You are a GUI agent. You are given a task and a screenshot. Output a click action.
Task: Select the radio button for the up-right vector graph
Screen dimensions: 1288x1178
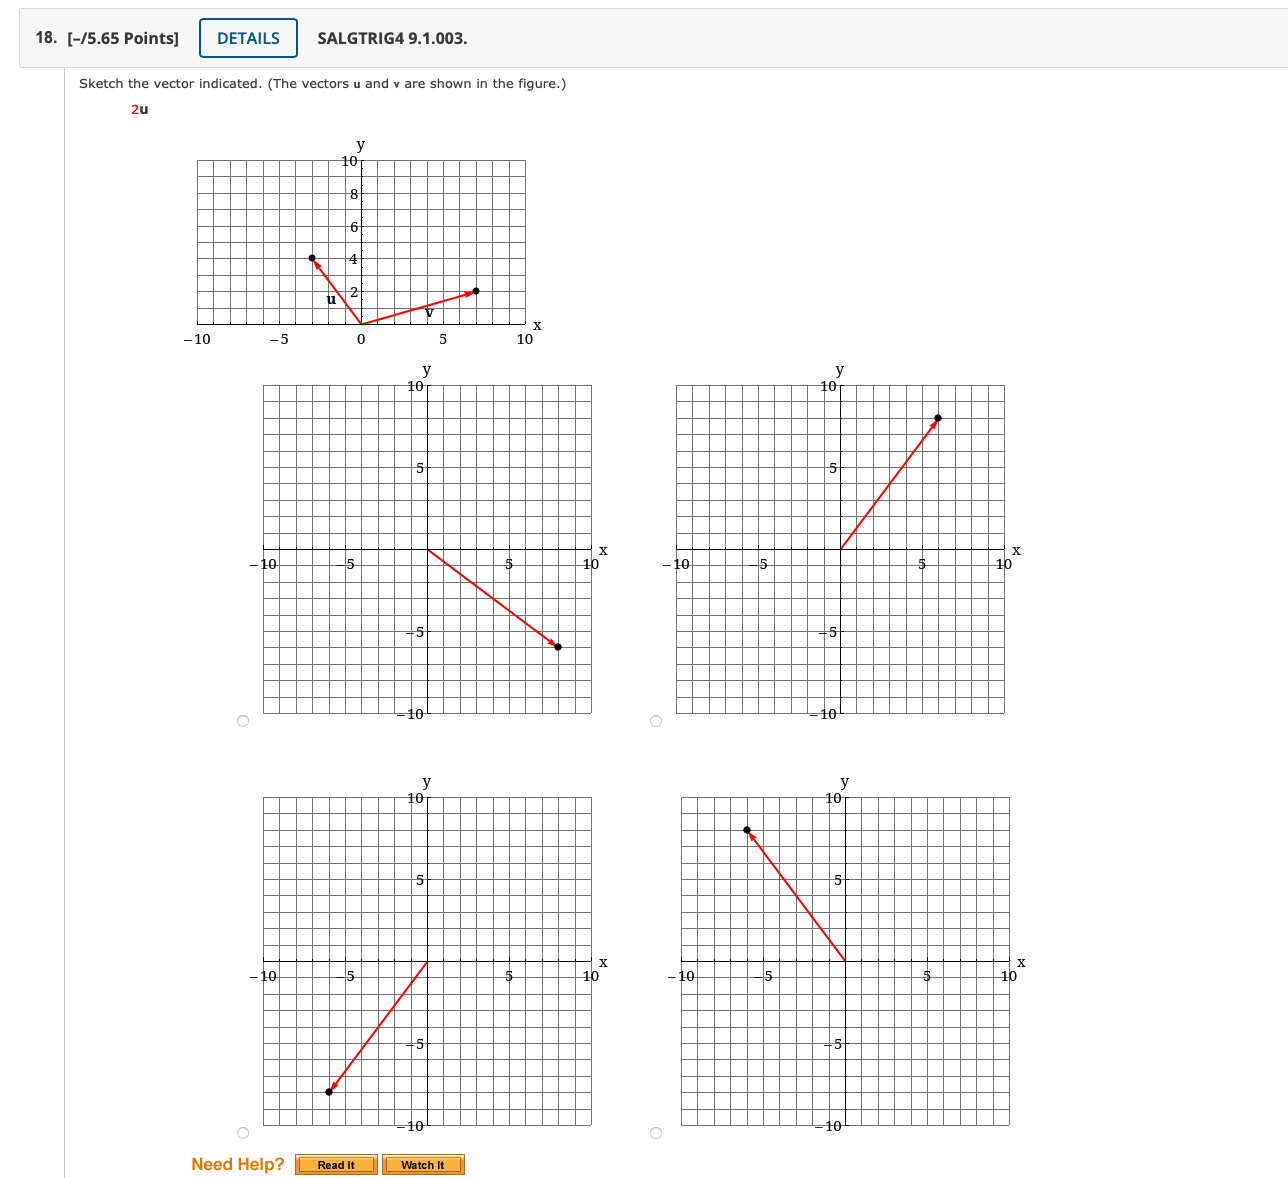[657, 721]
